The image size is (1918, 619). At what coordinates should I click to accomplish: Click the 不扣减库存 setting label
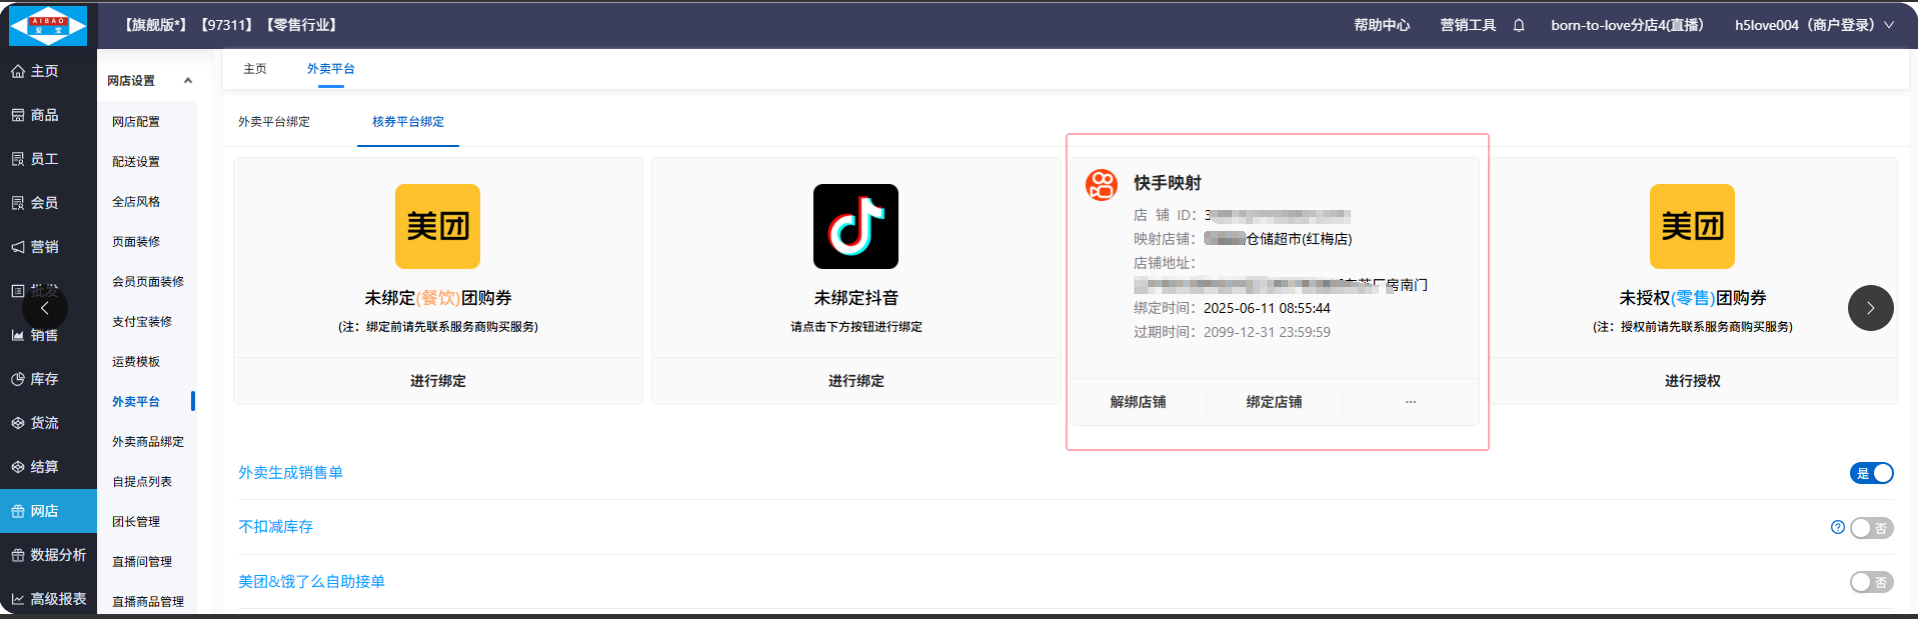coord(275,527)
